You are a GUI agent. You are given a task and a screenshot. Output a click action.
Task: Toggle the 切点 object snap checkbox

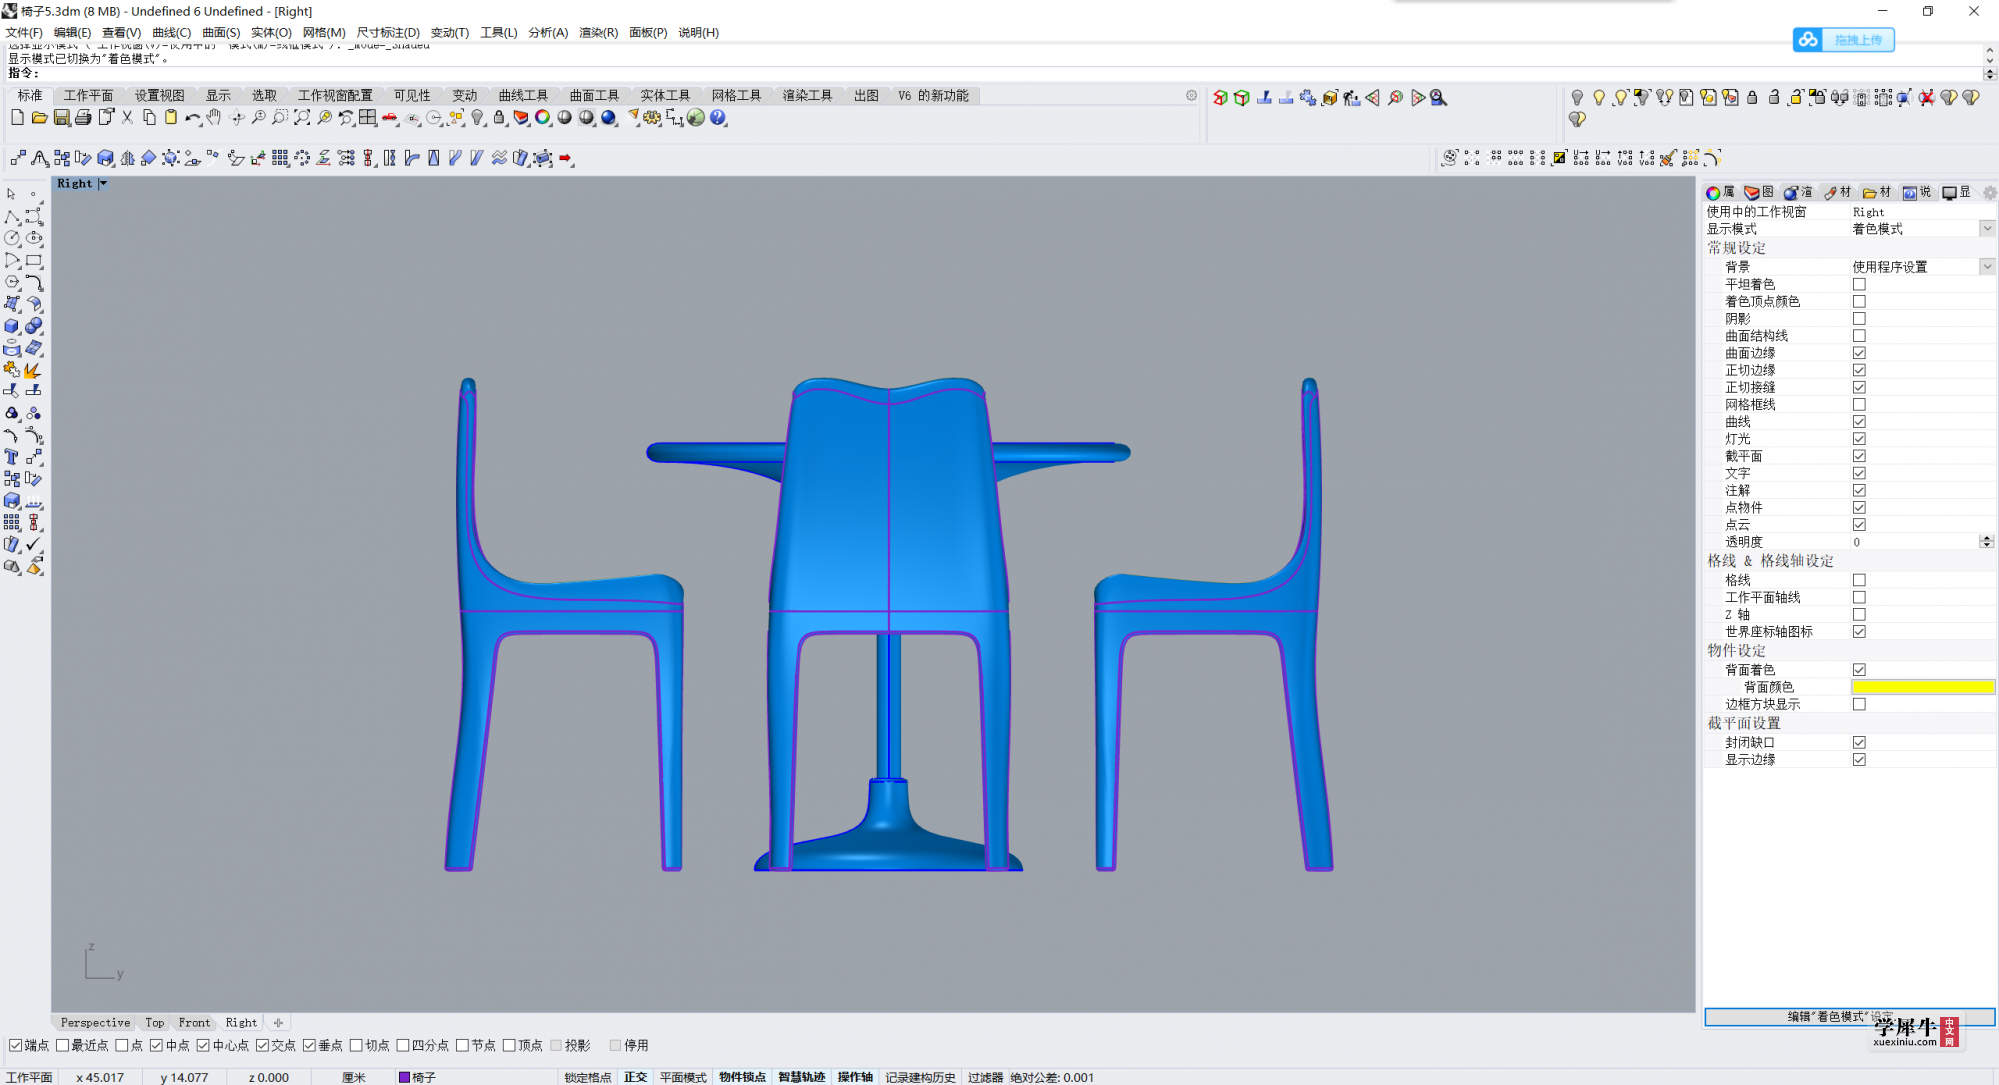tap(356, 1045)
